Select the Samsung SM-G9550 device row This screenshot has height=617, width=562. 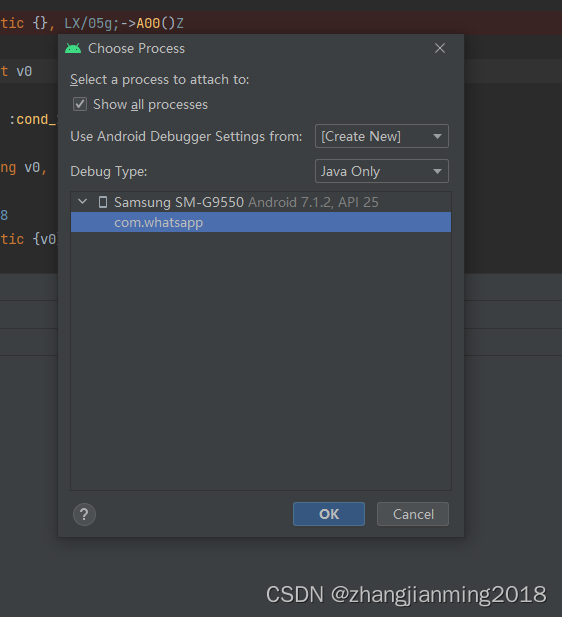[x=261, y=202]
